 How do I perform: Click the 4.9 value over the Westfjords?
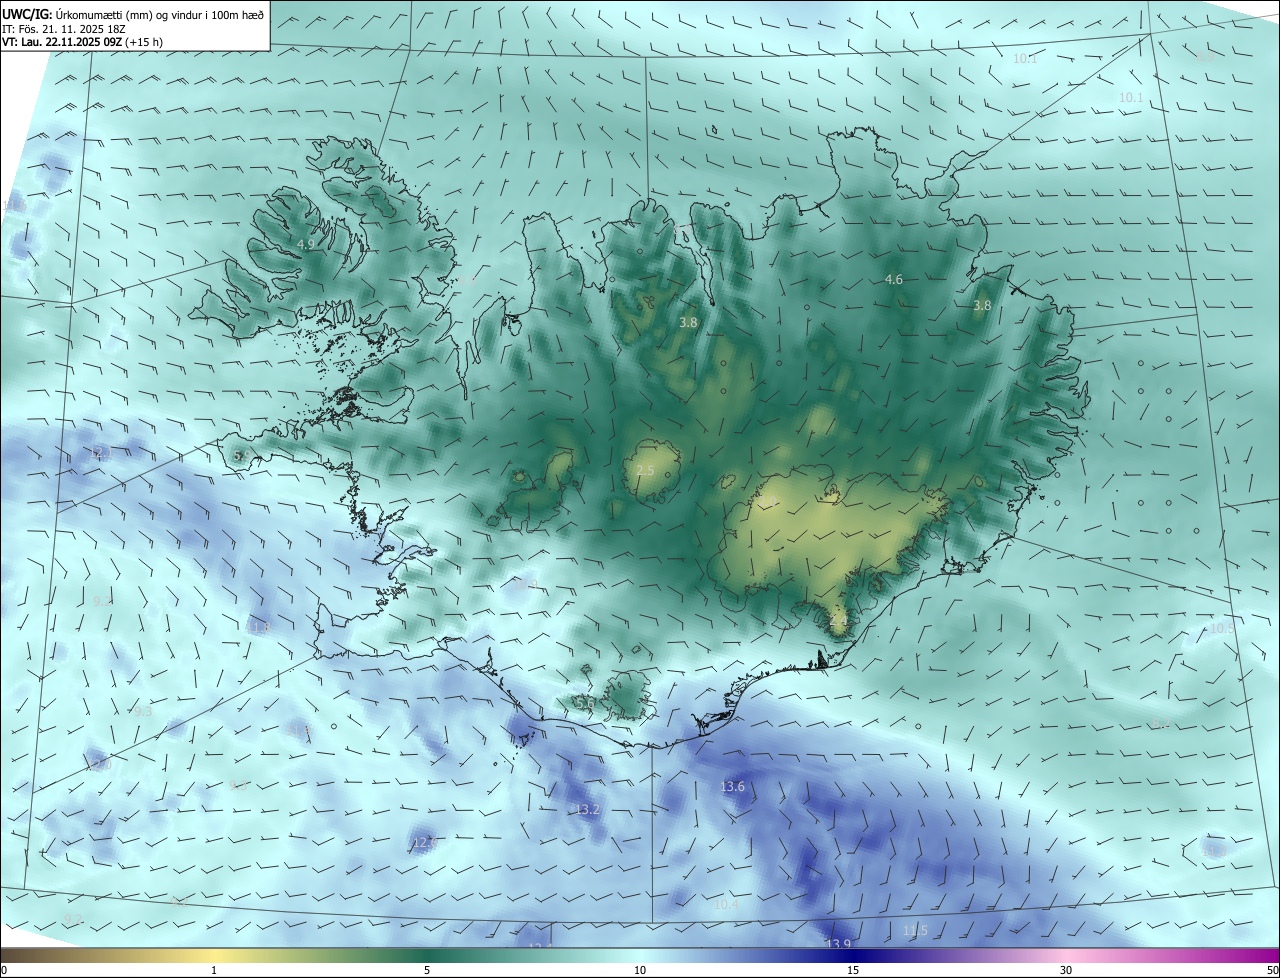pos(306,244)
